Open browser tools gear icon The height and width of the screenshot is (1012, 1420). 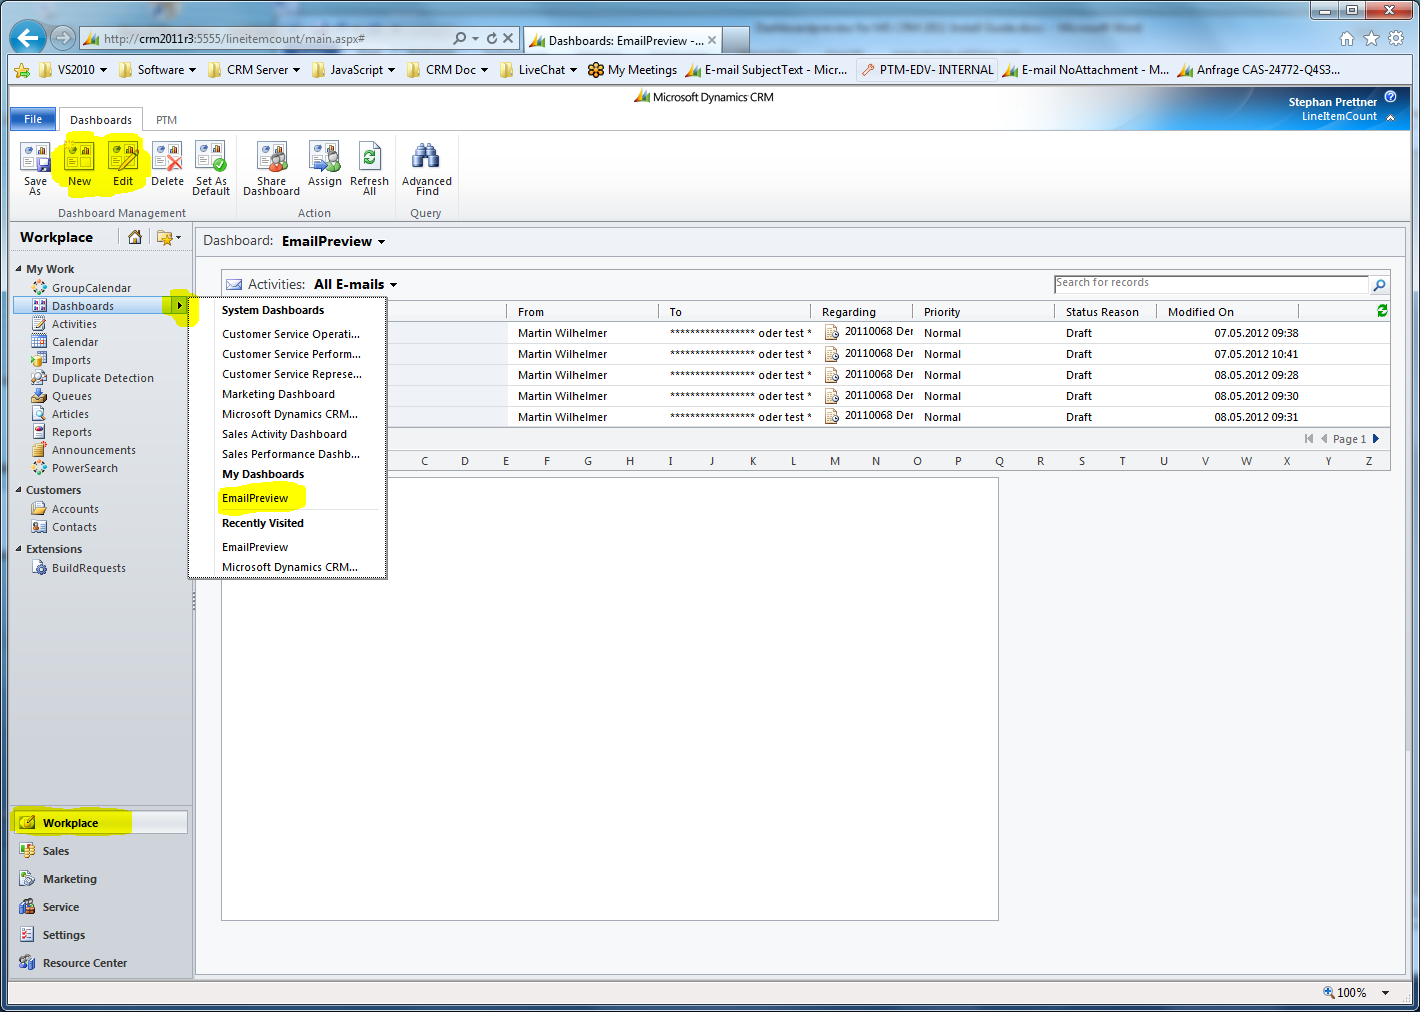(1396, 39)
